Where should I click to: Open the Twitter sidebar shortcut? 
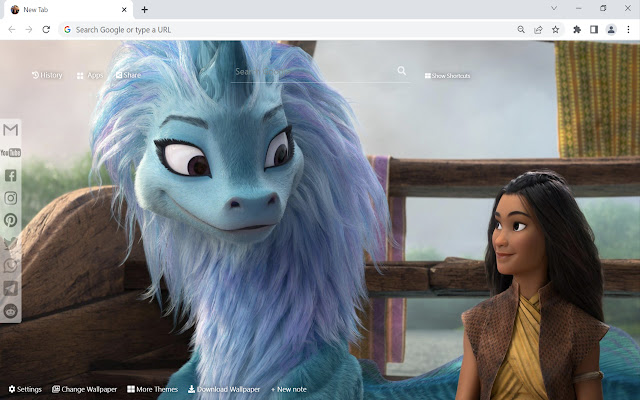point(11,243)
